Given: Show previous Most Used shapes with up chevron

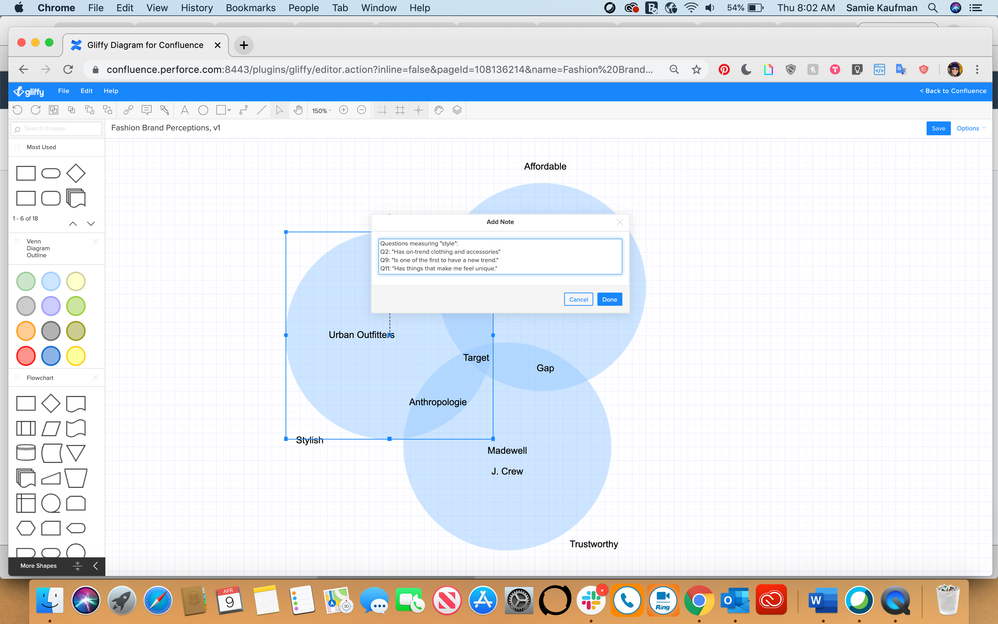Looking at the screenshot, I should (x=73, y=223).
